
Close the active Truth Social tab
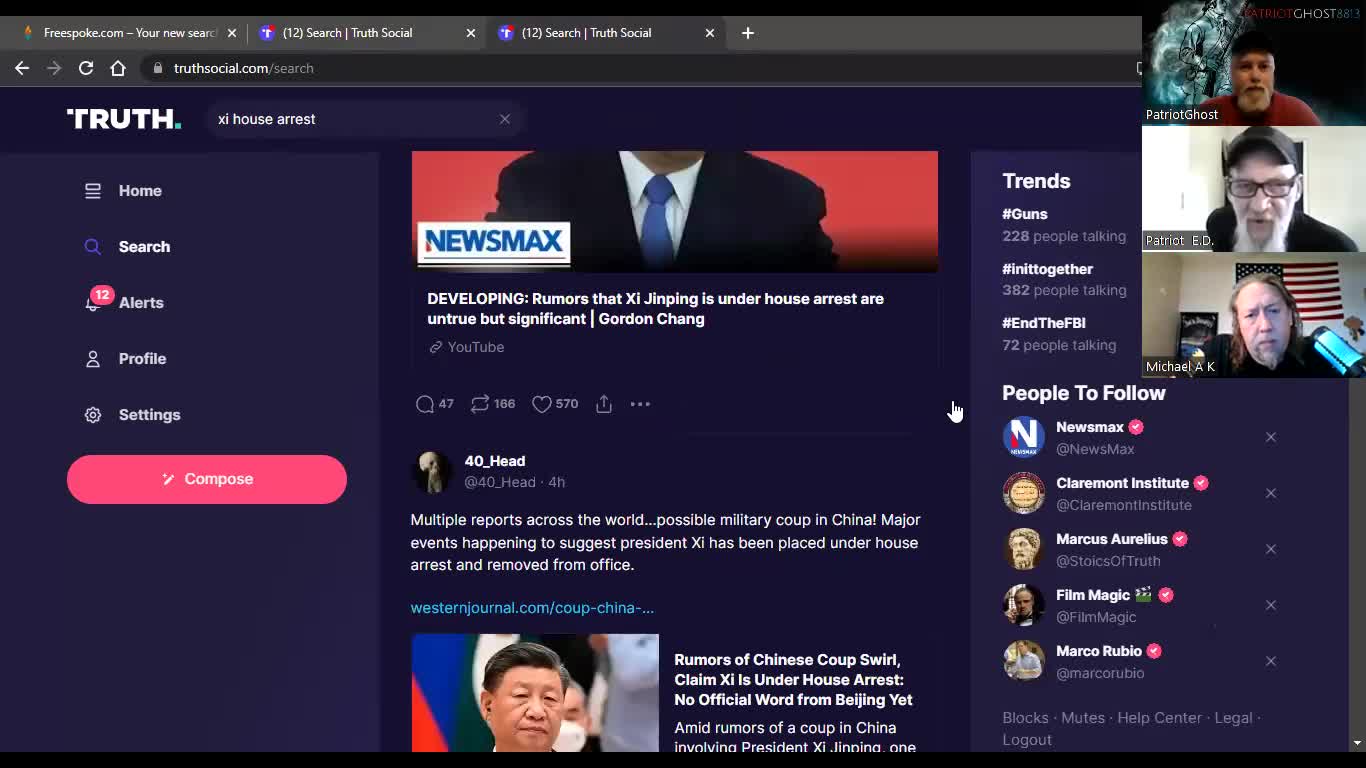pos(710,33)
